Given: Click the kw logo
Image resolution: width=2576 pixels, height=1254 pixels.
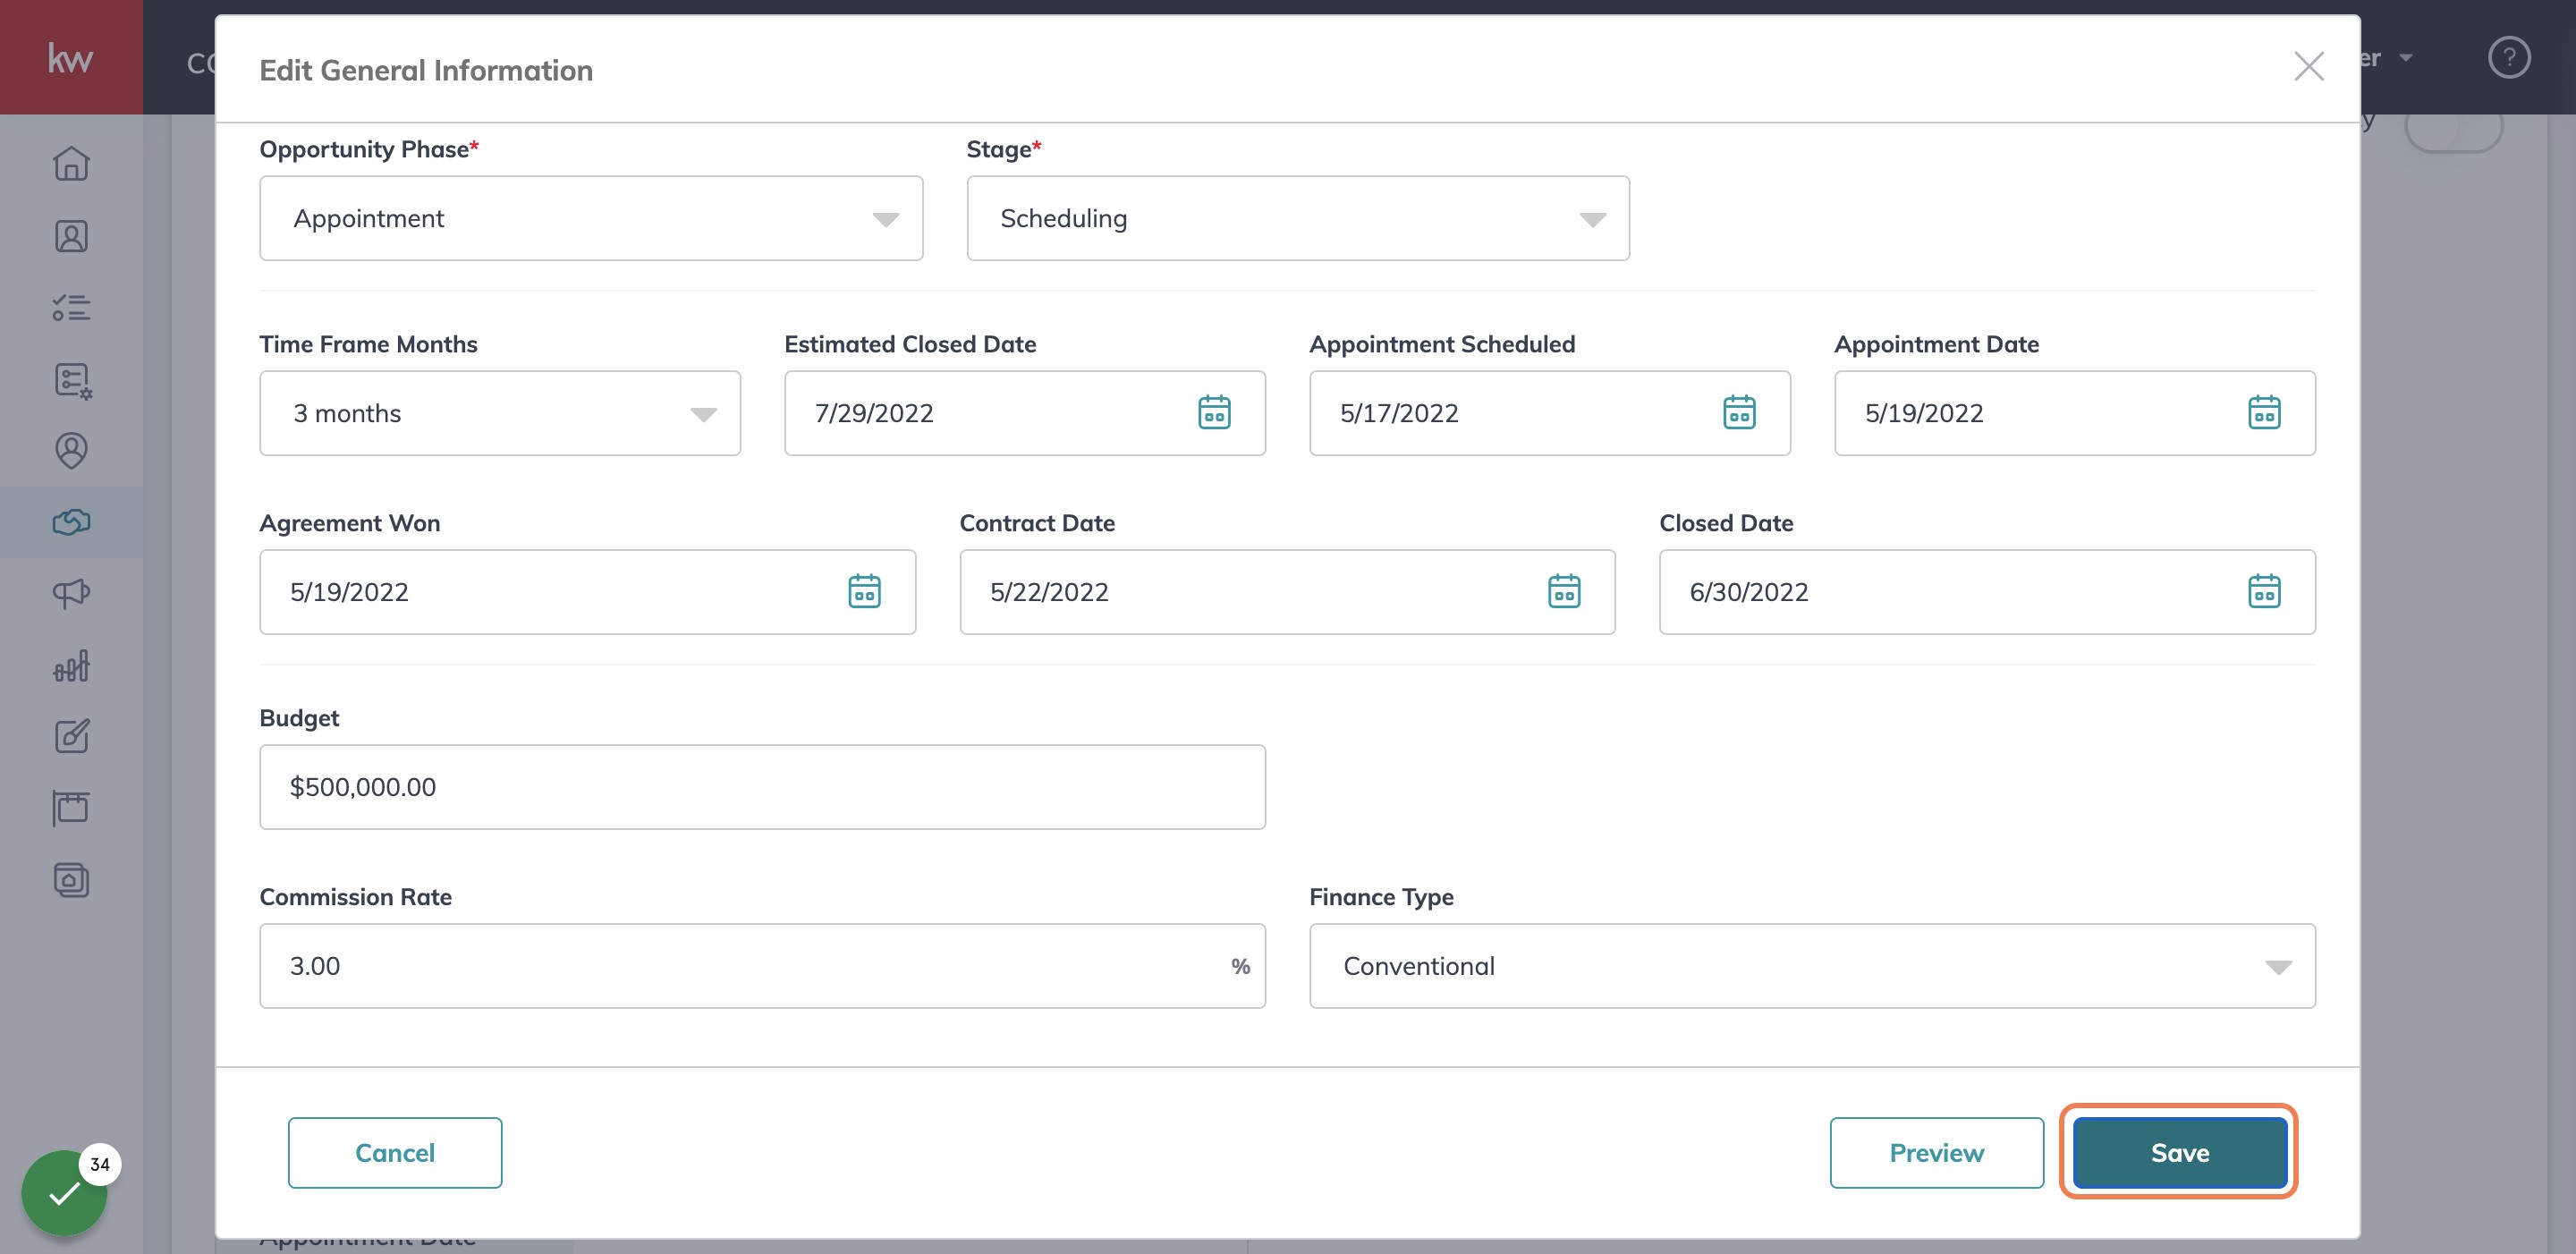Looking at the screenshot, I should point(71,57).
